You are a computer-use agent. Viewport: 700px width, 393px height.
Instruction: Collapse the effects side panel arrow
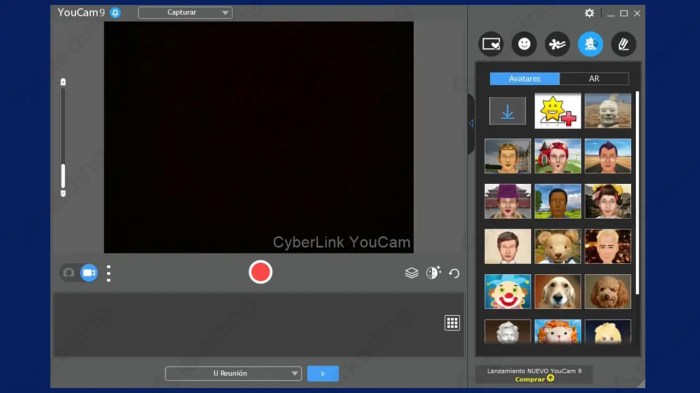pos(471,124)
